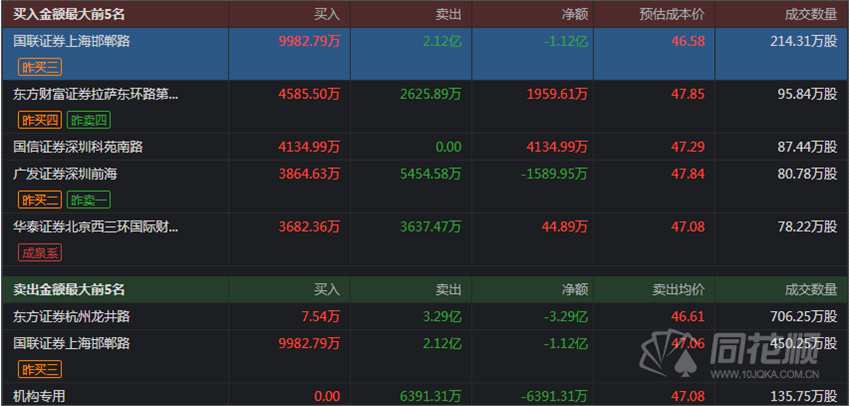This screenshot has width=850, height=406.
Task: Click the 47.29 estimated cost value
Action: pyautogui.click(x=688, y=146)
